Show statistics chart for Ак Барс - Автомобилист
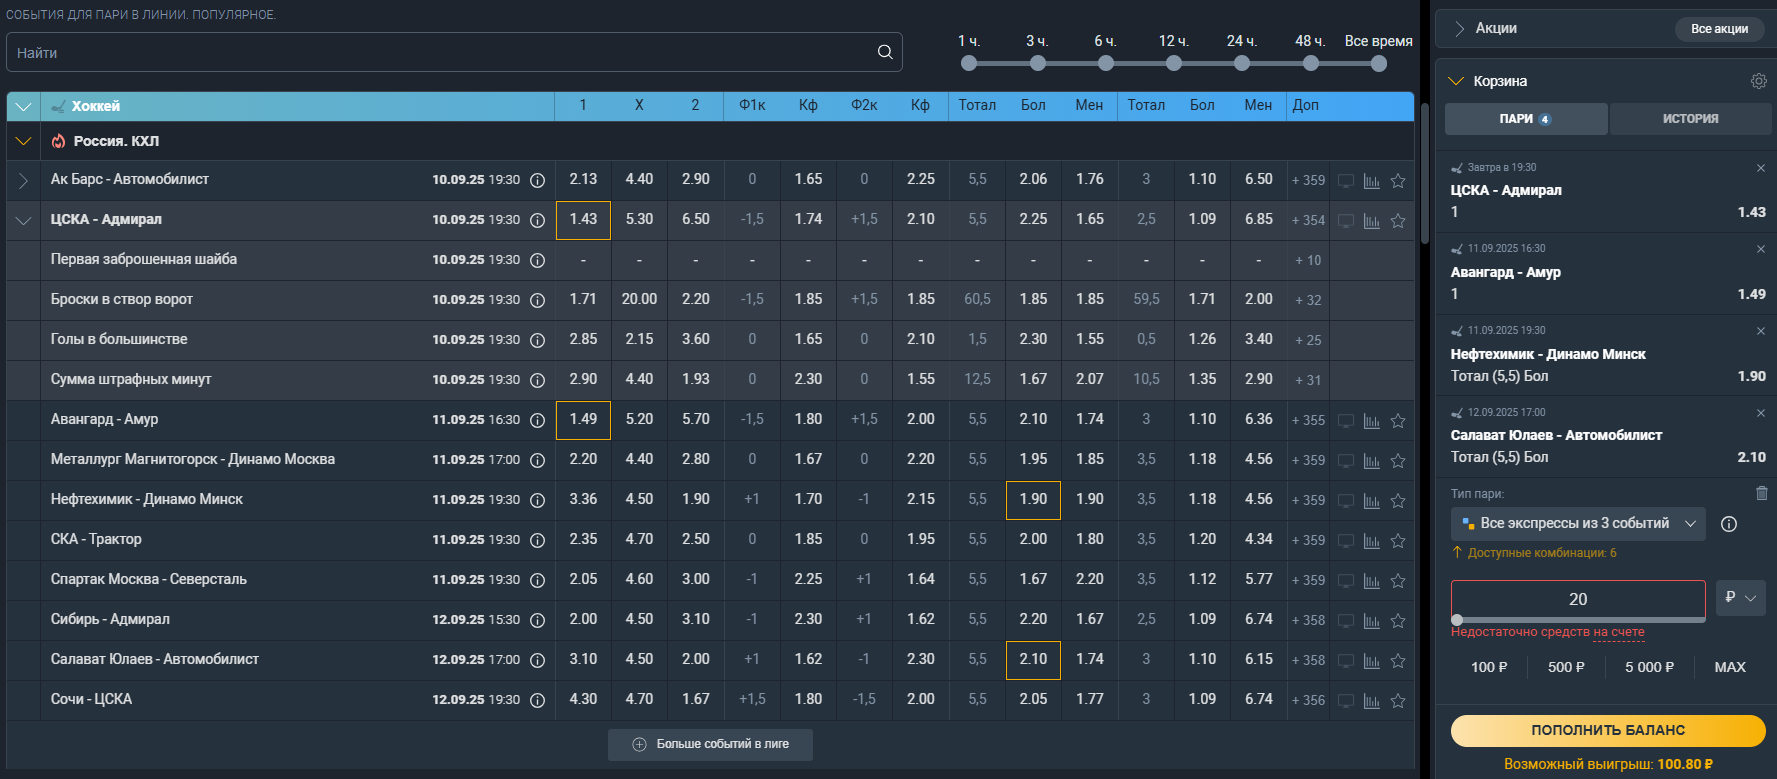Viewport: 1777px width, 779px height. (x=1372, y=181)
